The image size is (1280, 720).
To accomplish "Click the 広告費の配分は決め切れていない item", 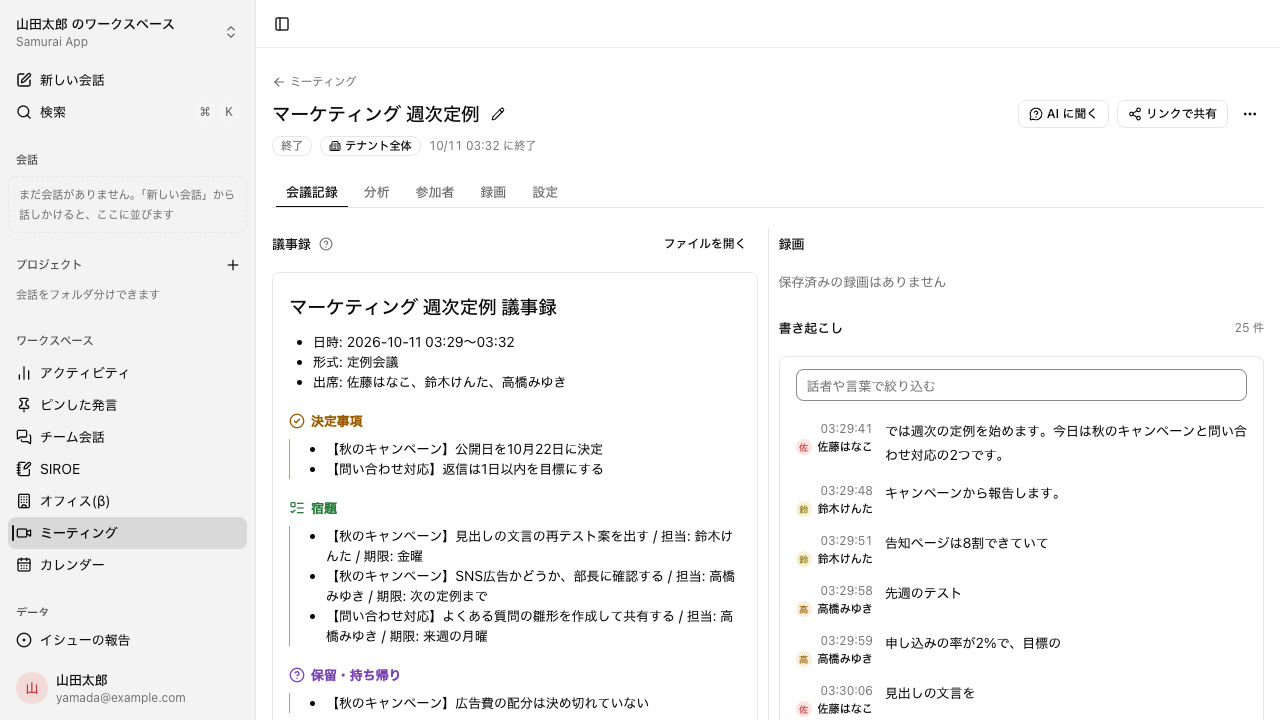I will [x=488, y=703].
